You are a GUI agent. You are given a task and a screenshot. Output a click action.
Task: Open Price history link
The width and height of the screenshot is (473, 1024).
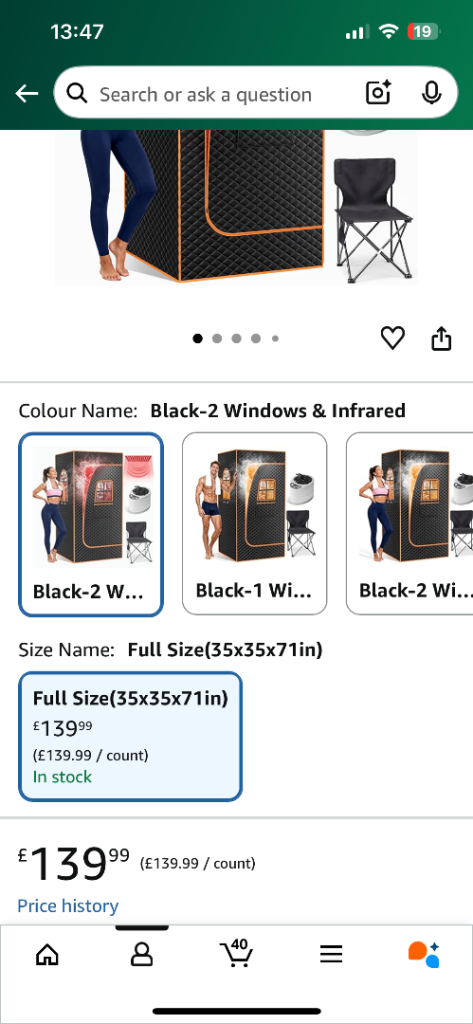coord(68,906)
